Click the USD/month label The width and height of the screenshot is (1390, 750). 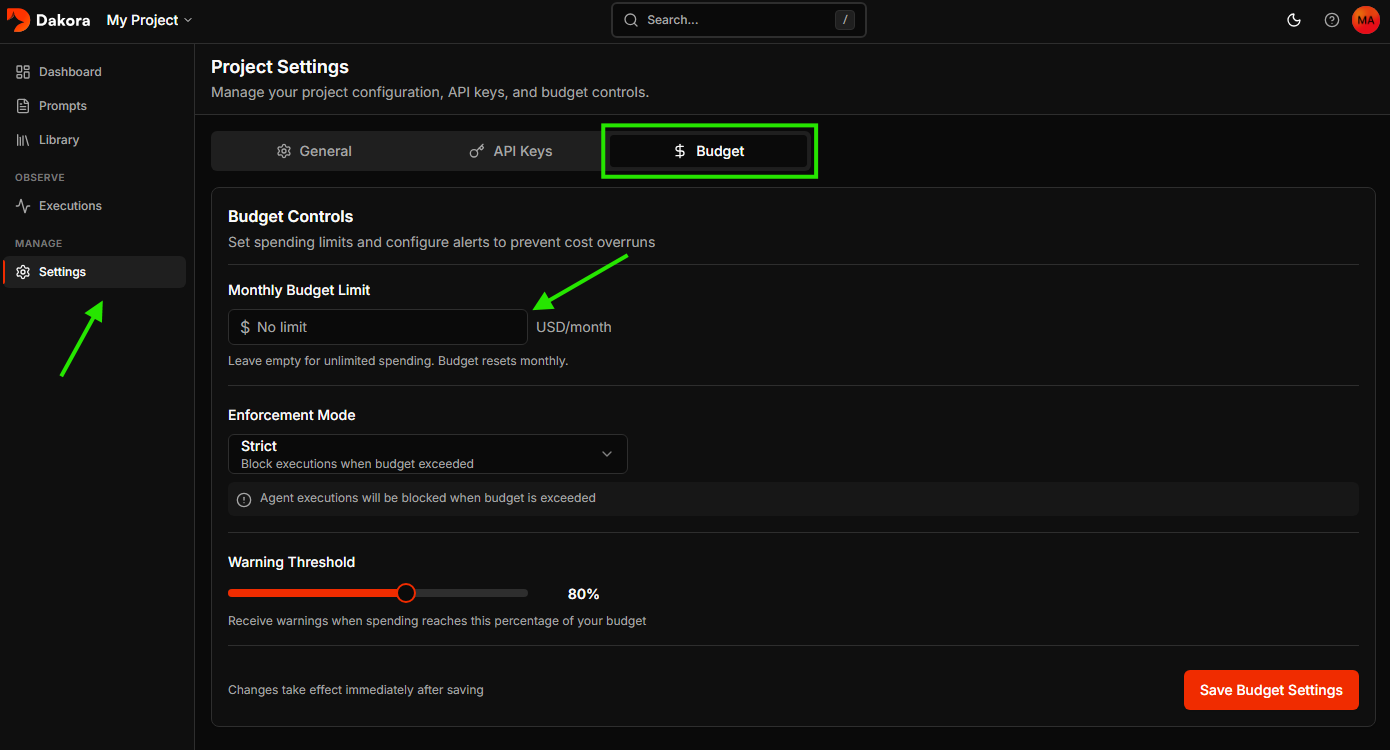(x=574, y=327)
